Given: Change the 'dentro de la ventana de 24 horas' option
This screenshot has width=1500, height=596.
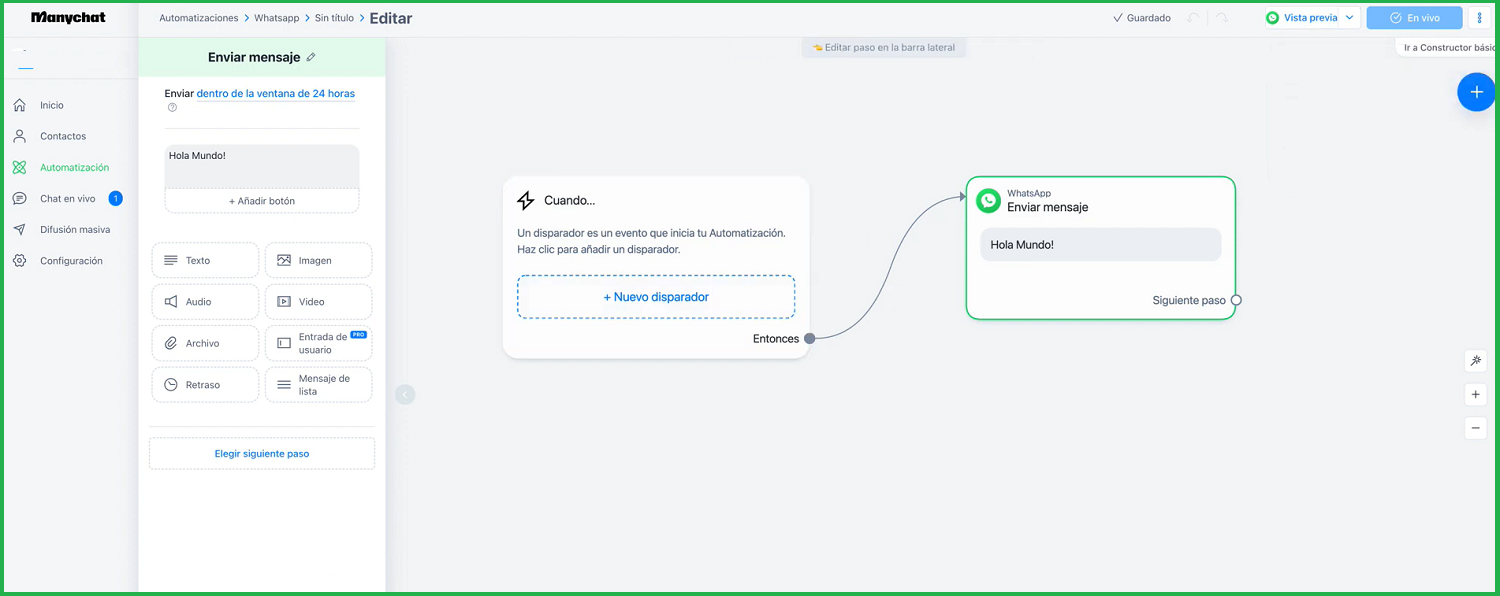Looking at the screenshot, I should click(x=276, y=94).
